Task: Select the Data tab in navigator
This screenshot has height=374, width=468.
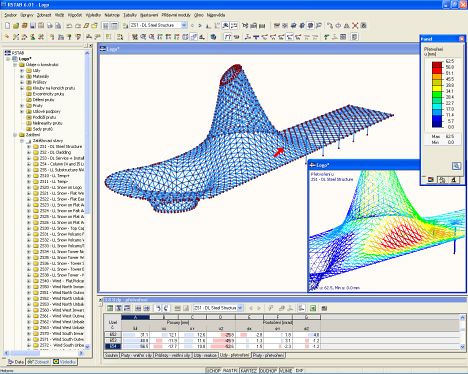Action: coord(16,362)
